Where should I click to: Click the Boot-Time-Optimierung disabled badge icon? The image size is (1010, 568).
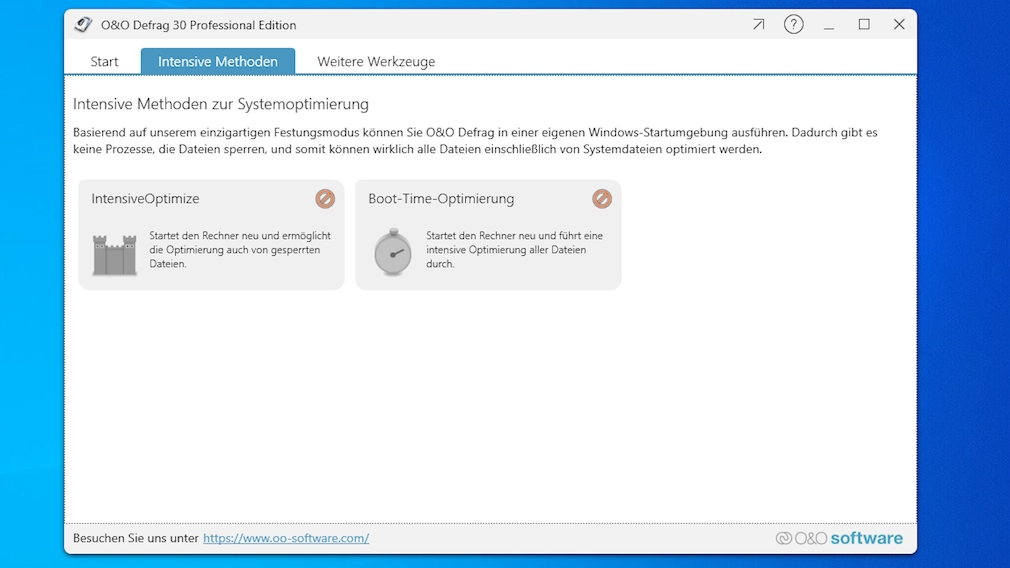click(602, 198)
